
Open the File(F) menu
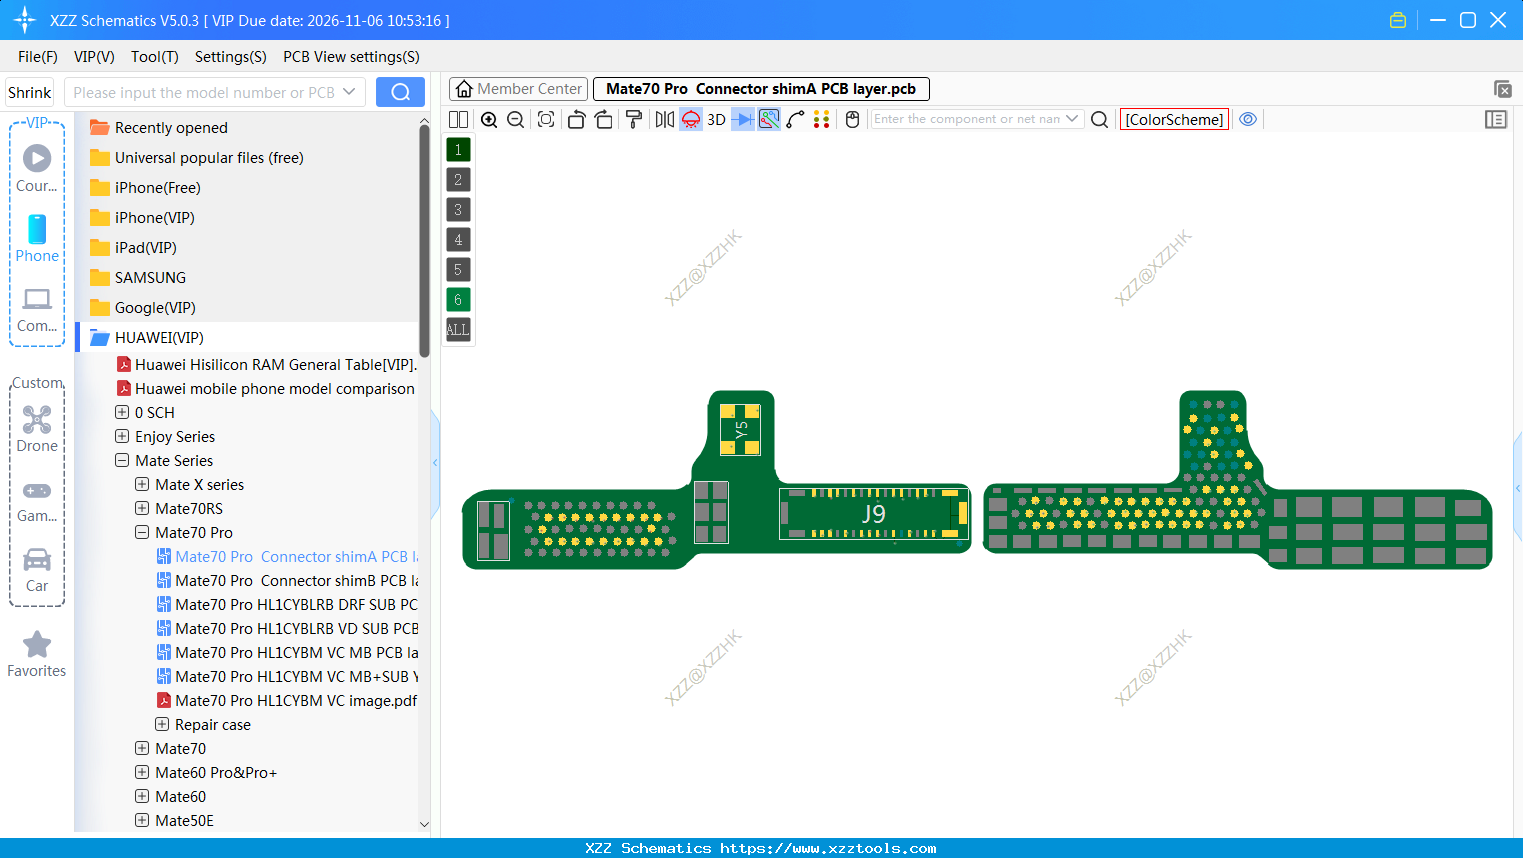(38, 57)
